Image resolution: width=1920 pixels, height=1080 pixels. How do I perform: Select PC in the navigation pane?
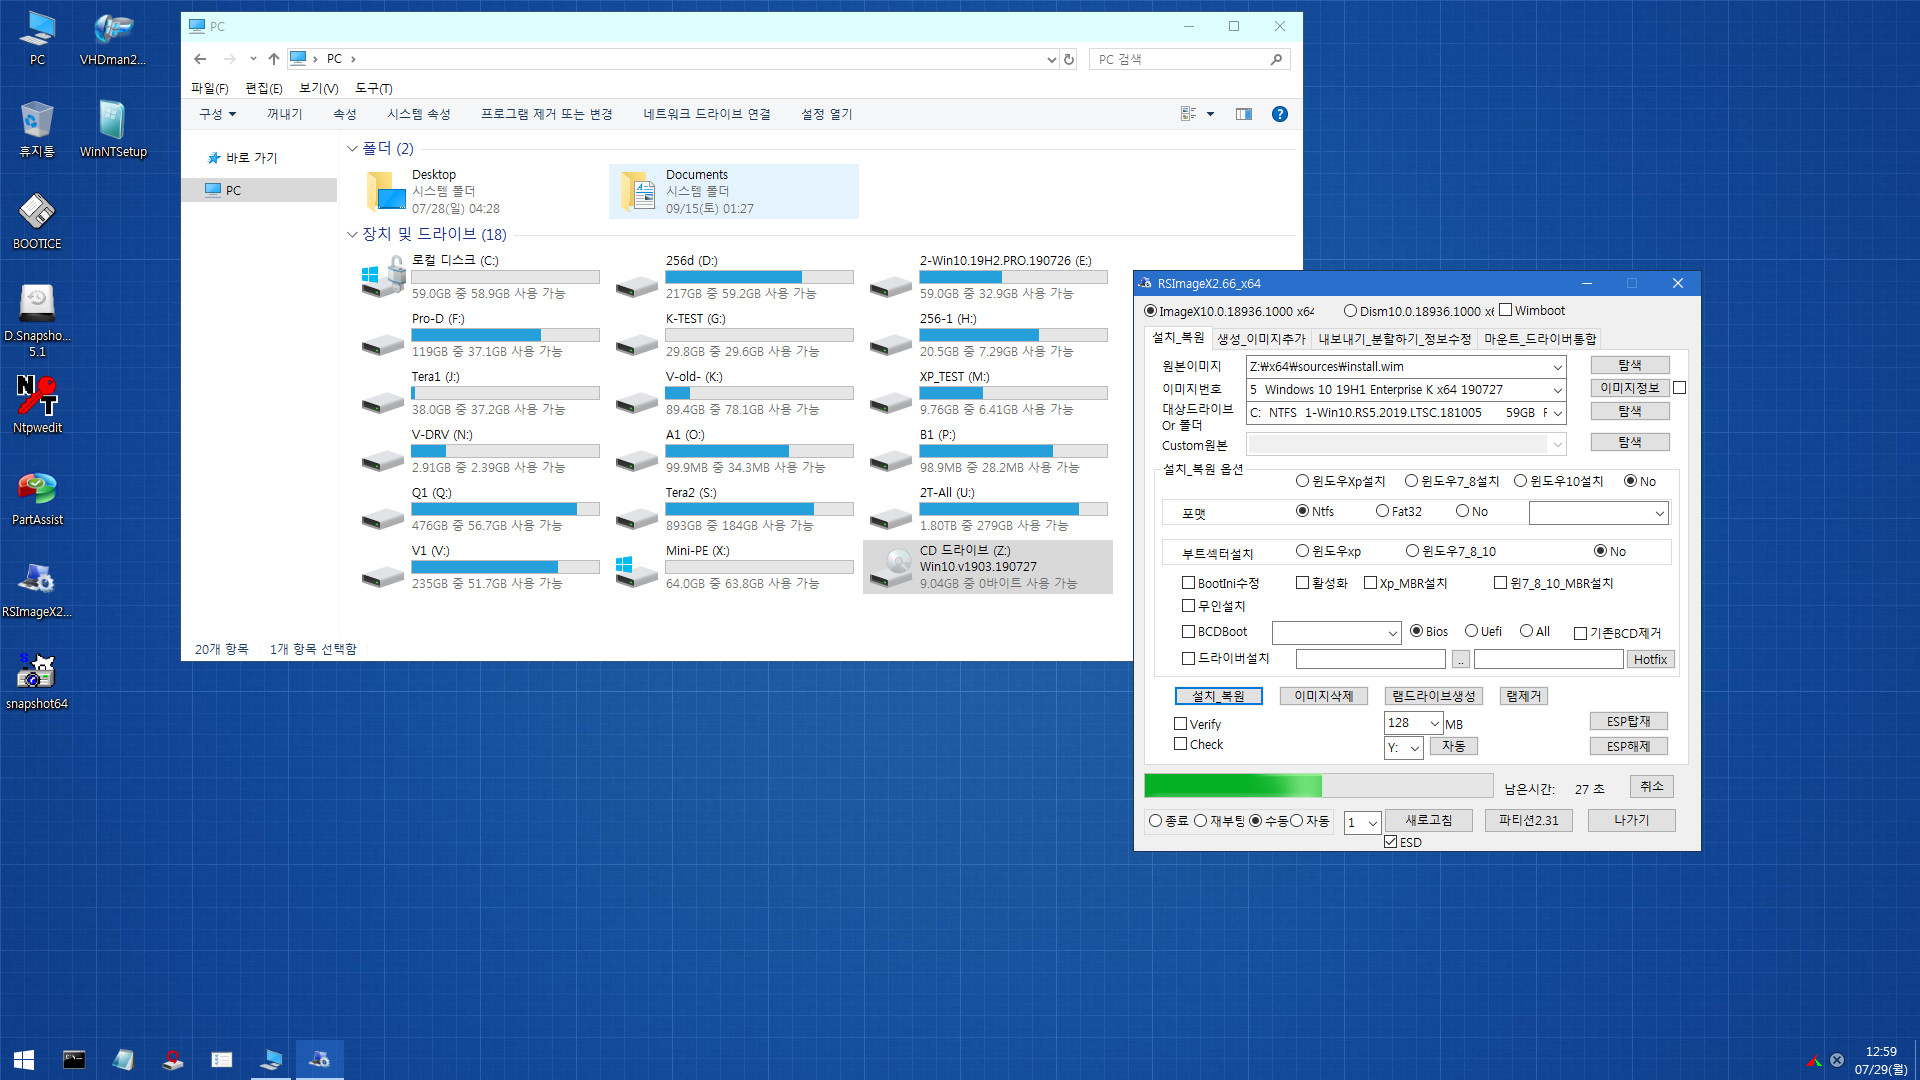(260, 190)
